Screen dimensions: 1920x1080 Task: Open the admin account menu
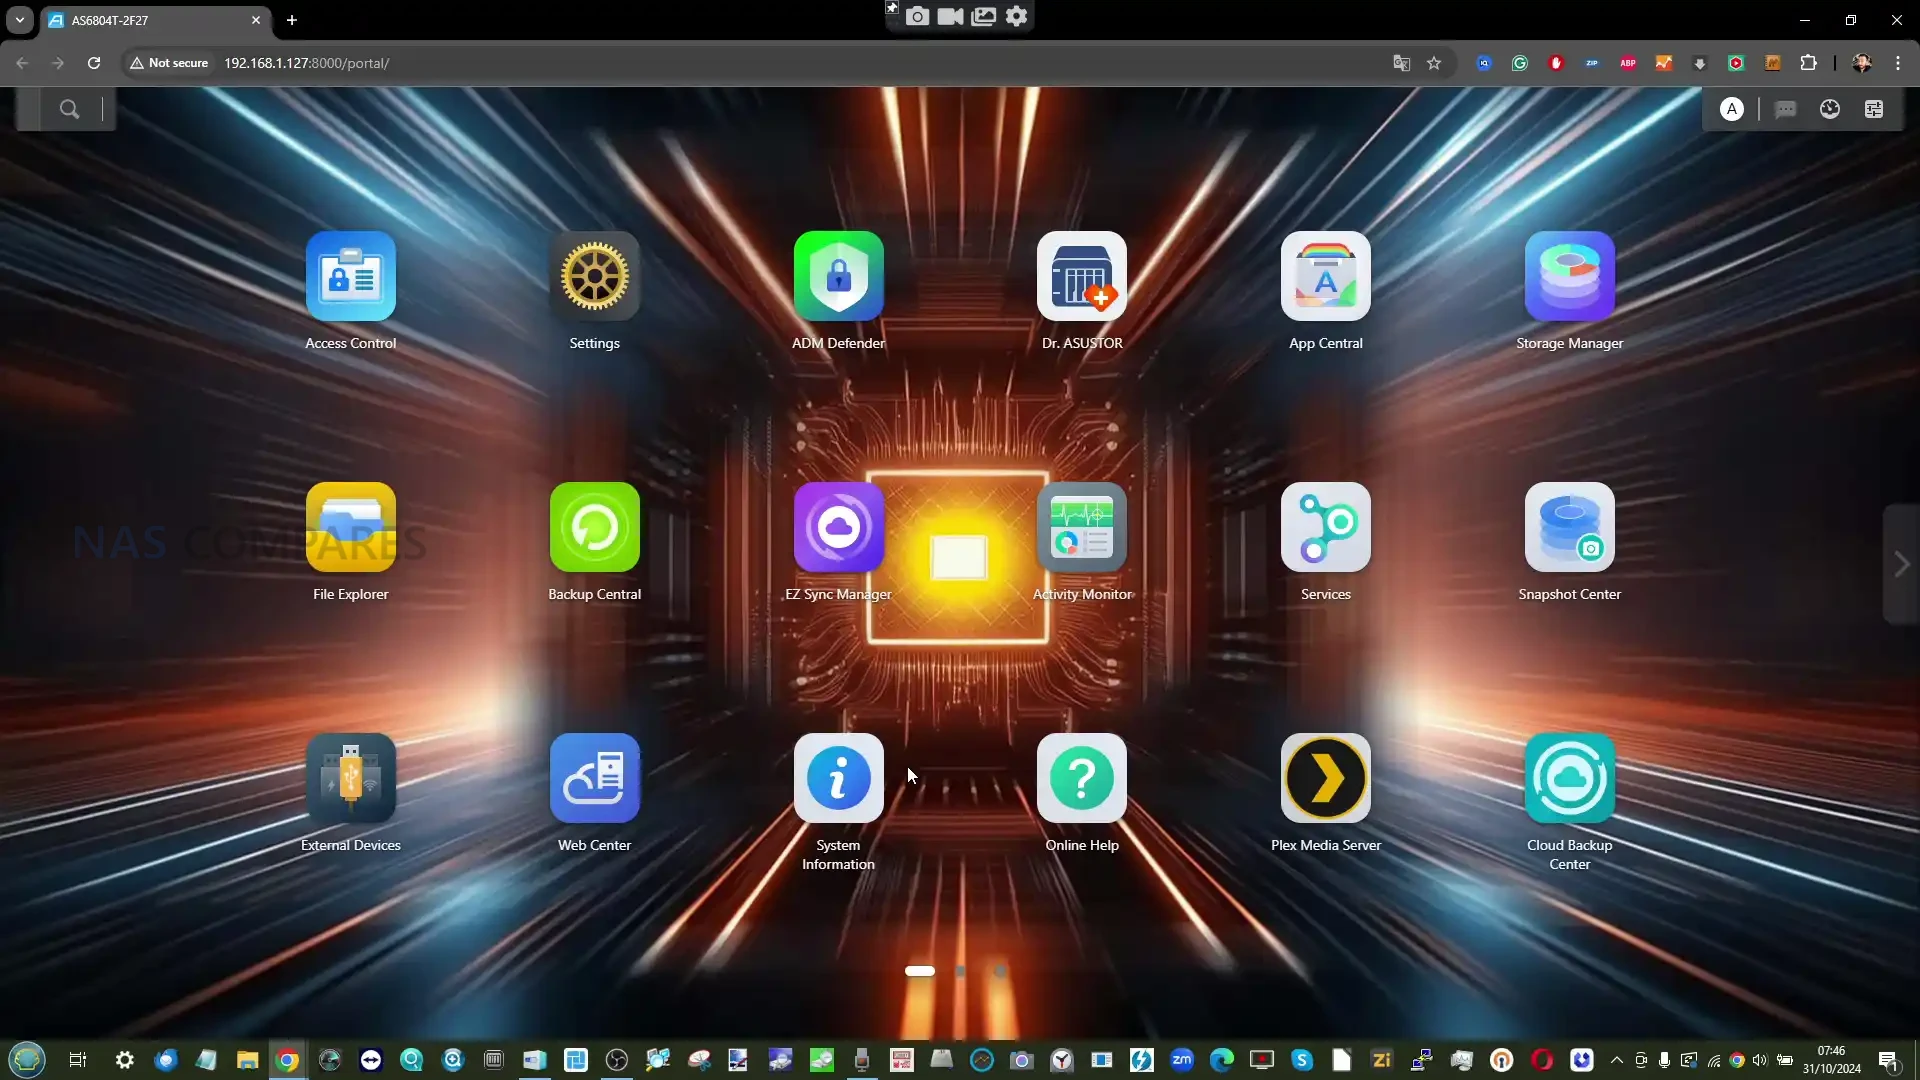[x=1731, y=109]
